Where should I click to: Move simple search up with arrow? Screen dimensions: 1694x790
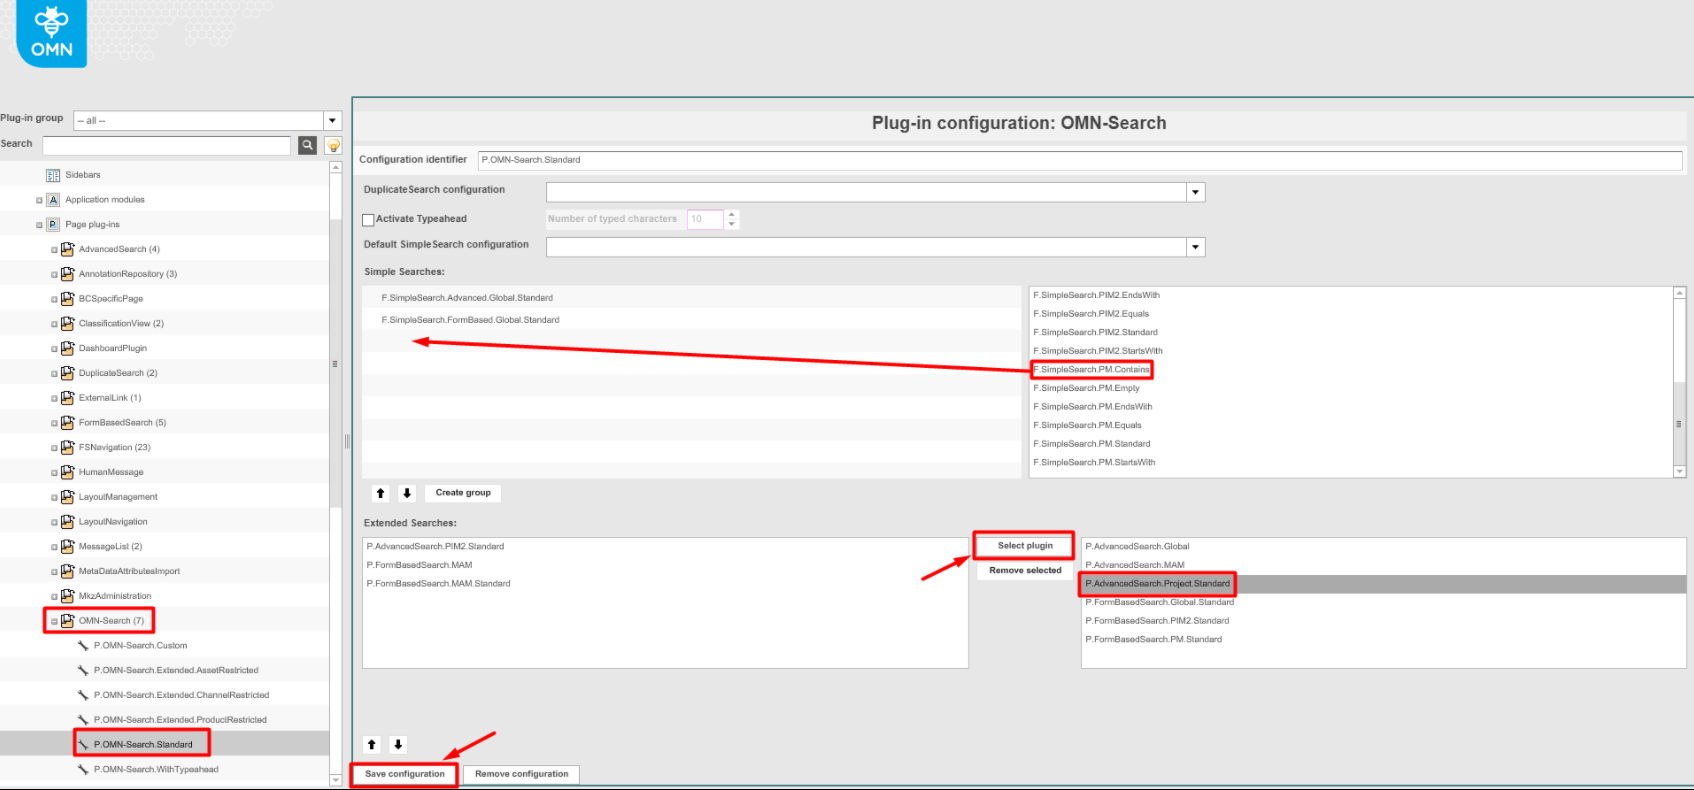381,493
